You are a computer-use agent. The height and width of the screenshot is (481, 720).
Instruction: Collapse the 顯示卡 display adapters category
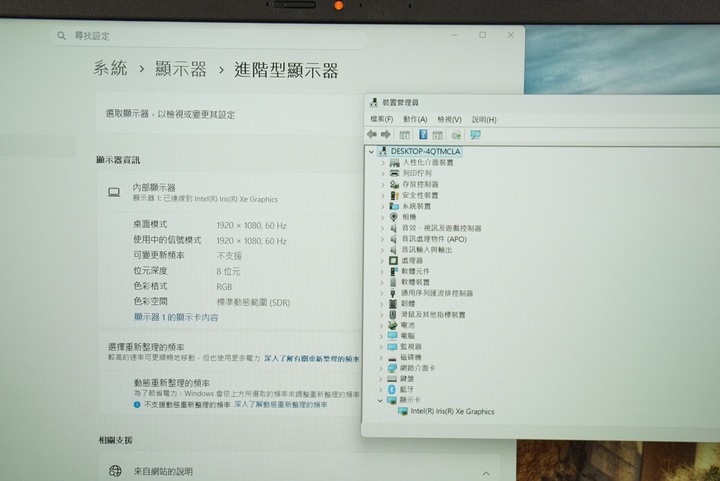(x=380, y=400)
